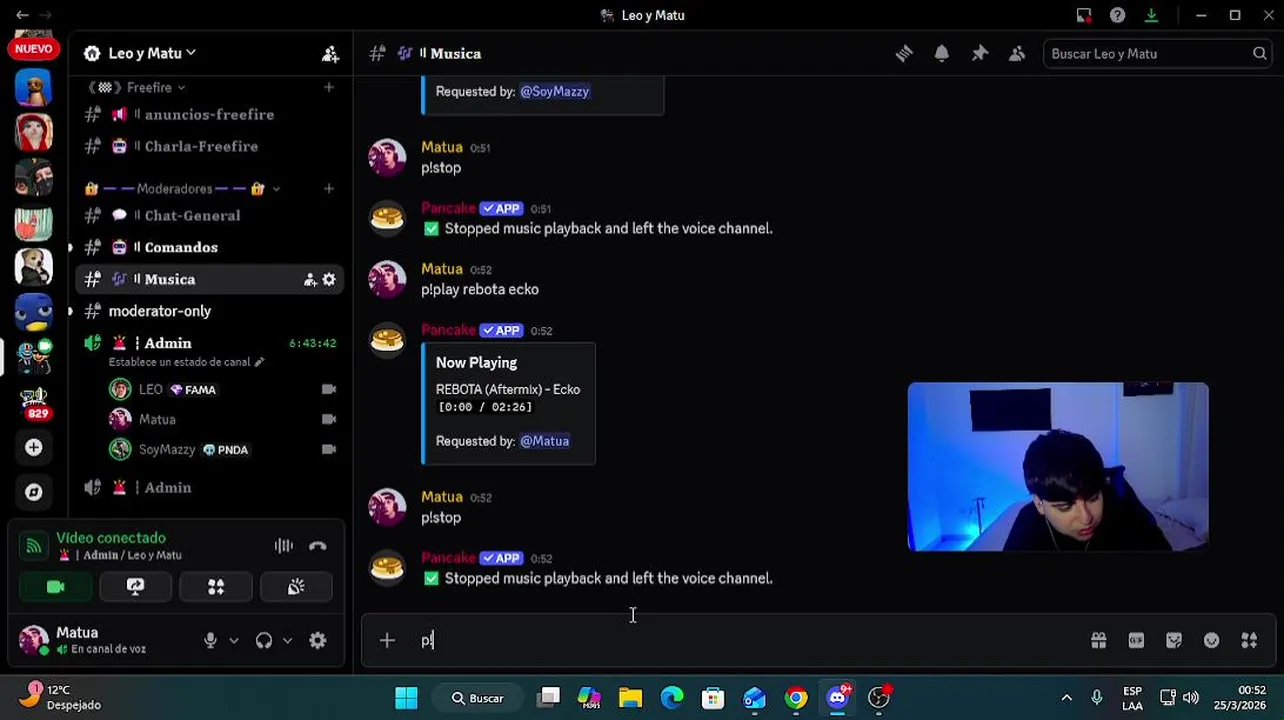Show pinned messages via pin icon
This screenshot has width=1284, height=720.
[980, 54]
